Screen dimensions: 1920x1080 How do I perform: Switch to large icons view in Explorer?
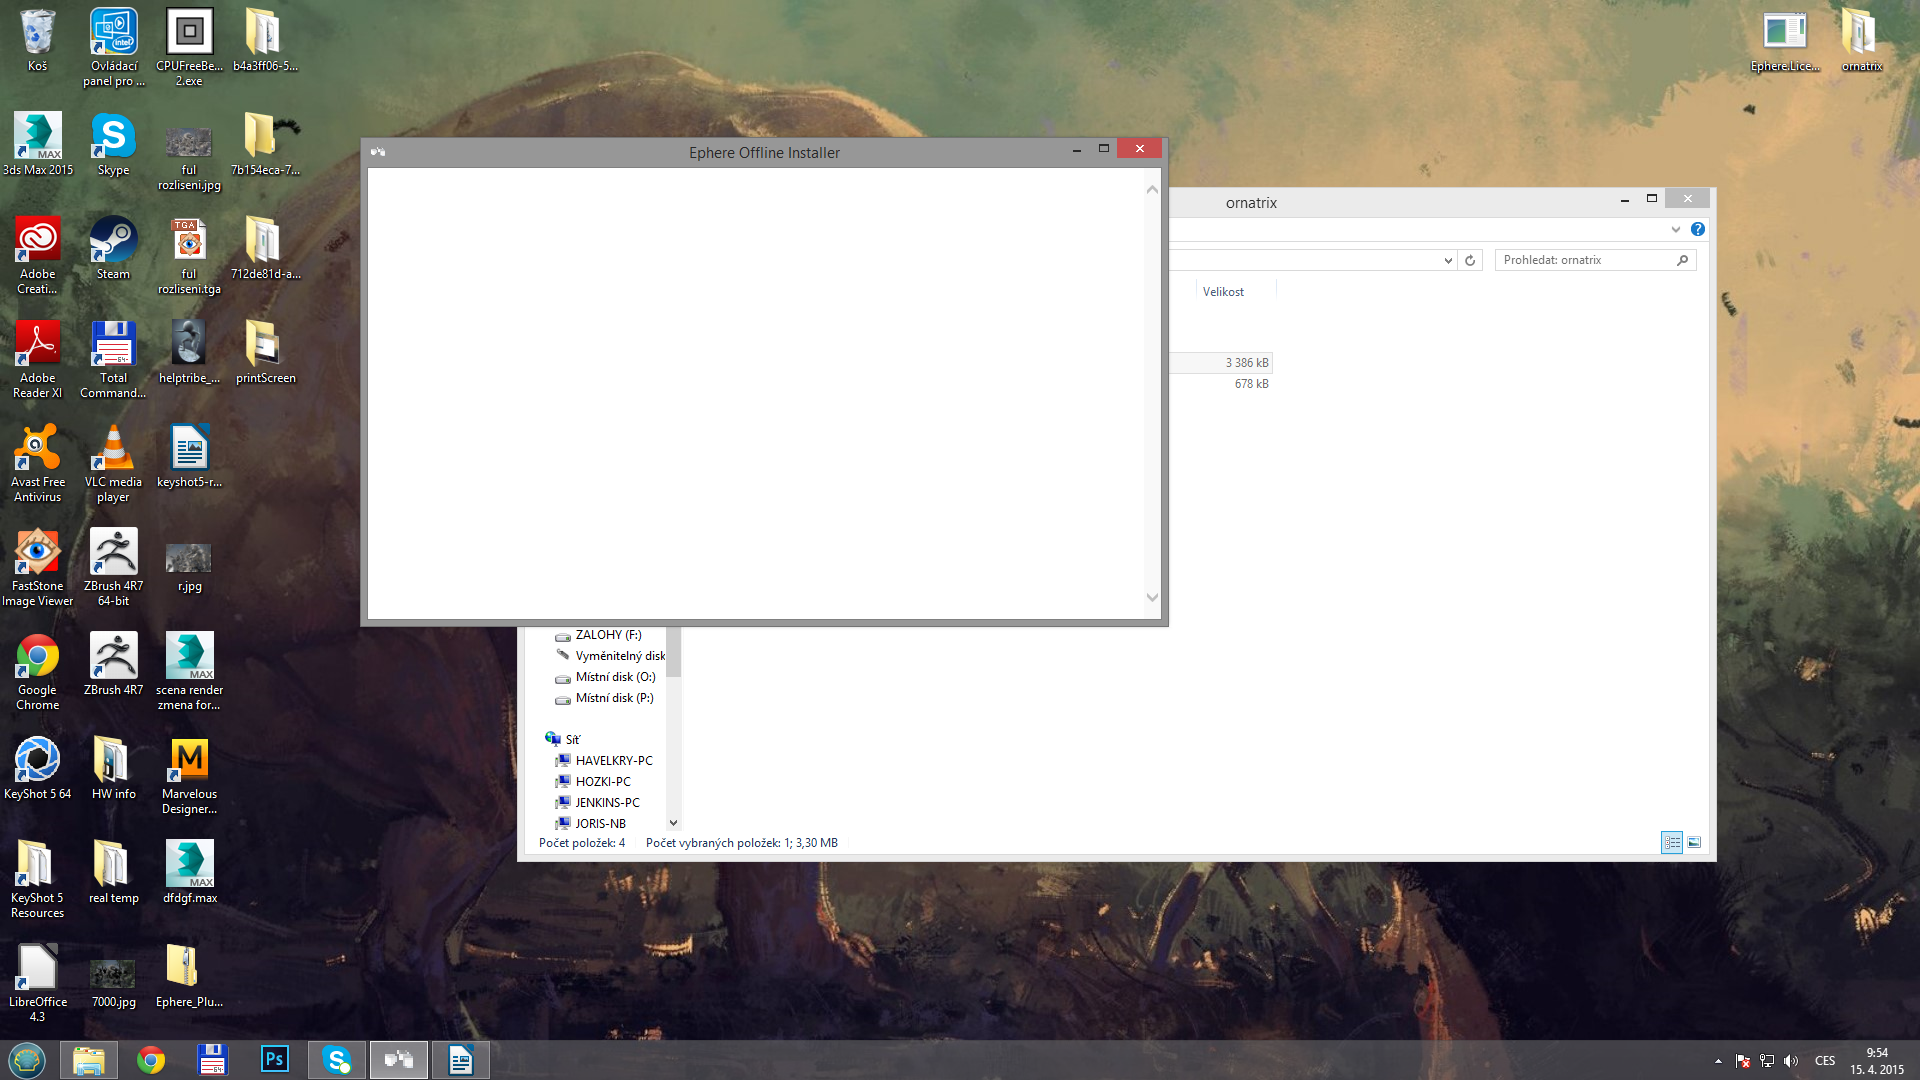click(x=1694, y=843)
